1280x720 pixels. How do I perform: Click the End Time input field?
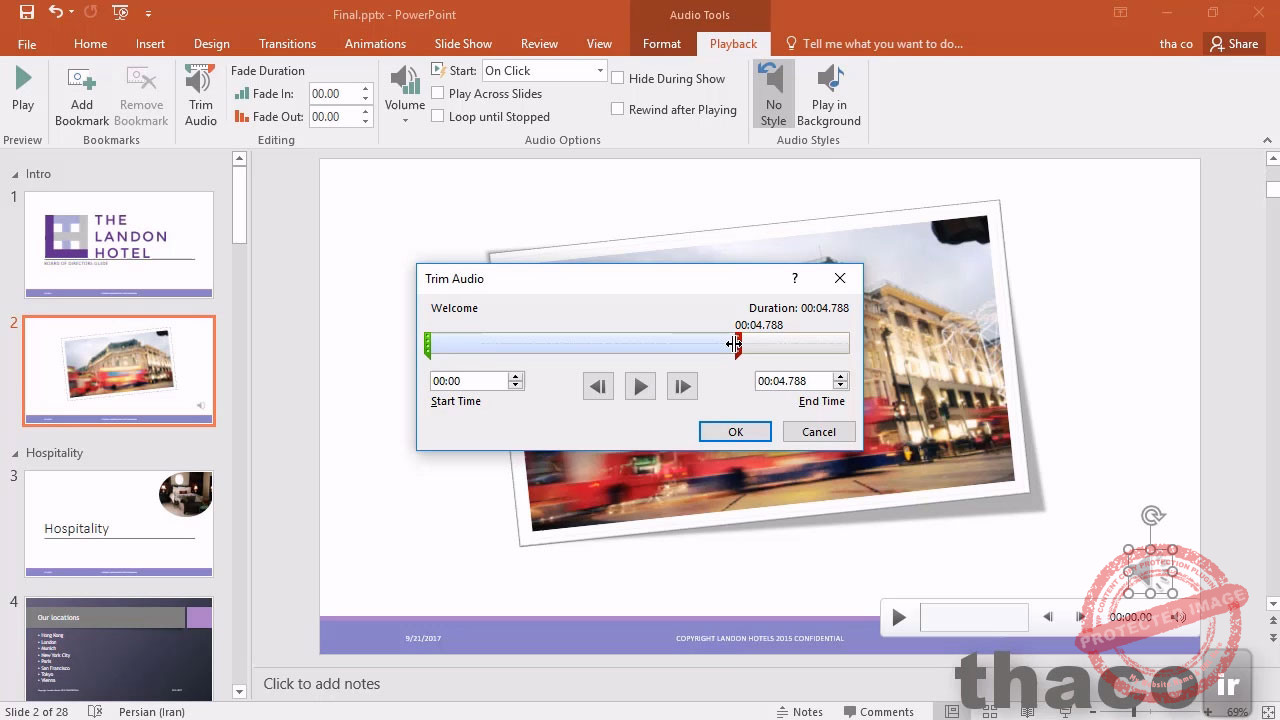794,381
